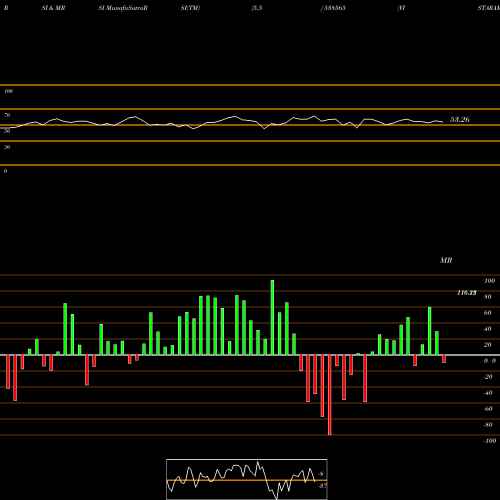Screen dimensions: 500x500
Task: Click the tallest green MR histogram bar
Action: [x=272, y=317]
